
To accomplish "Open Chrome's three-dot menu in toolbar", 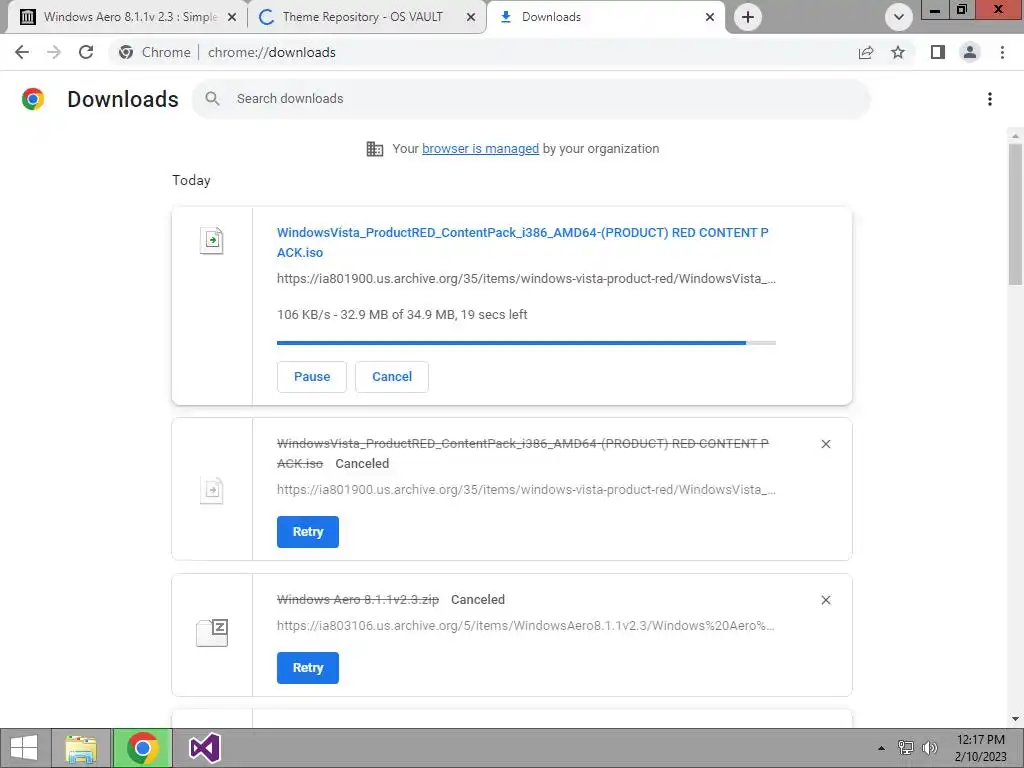I will [1002, 52].
